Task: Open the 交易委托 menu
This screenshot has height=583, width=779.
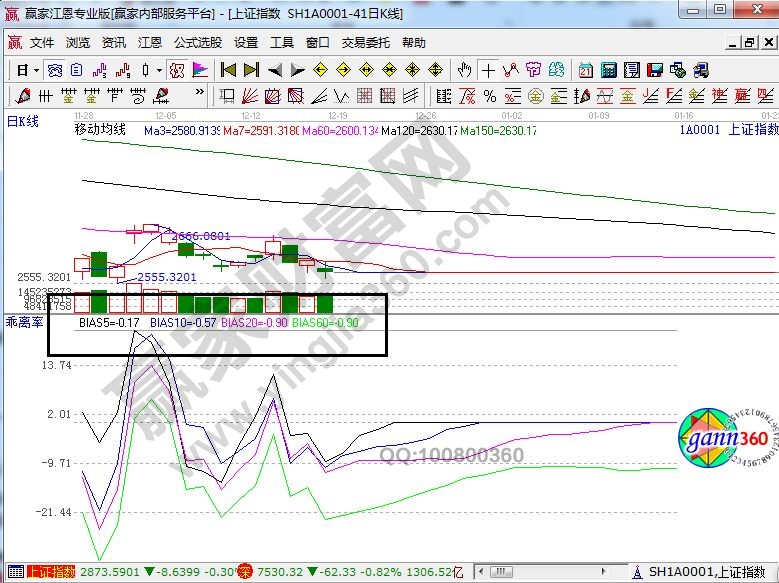Action: [366, 43]
